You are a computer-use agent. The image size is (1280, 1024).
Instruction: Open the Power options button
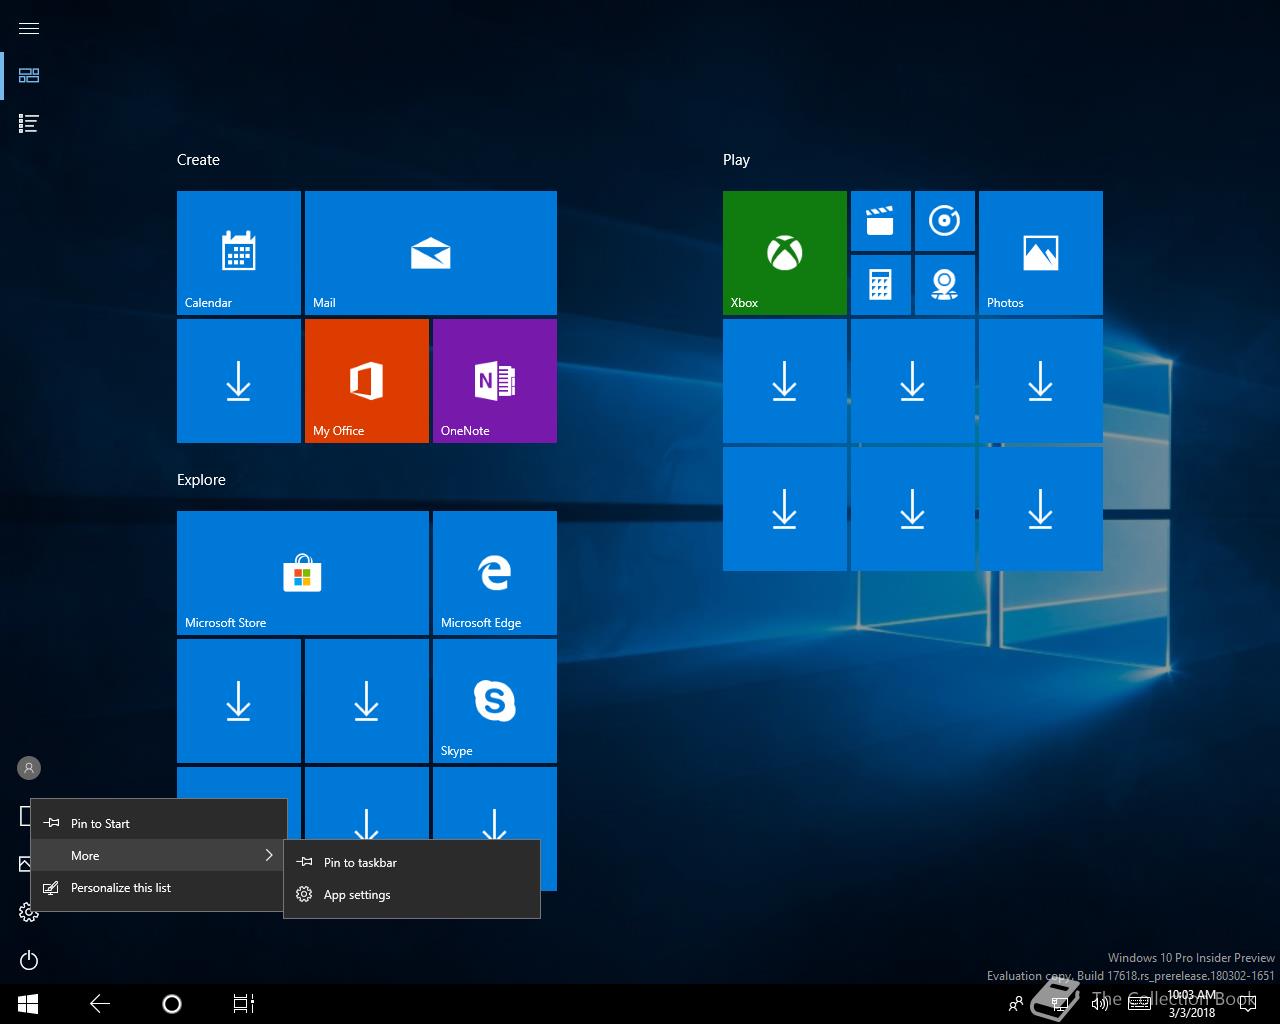coord(29,960)
